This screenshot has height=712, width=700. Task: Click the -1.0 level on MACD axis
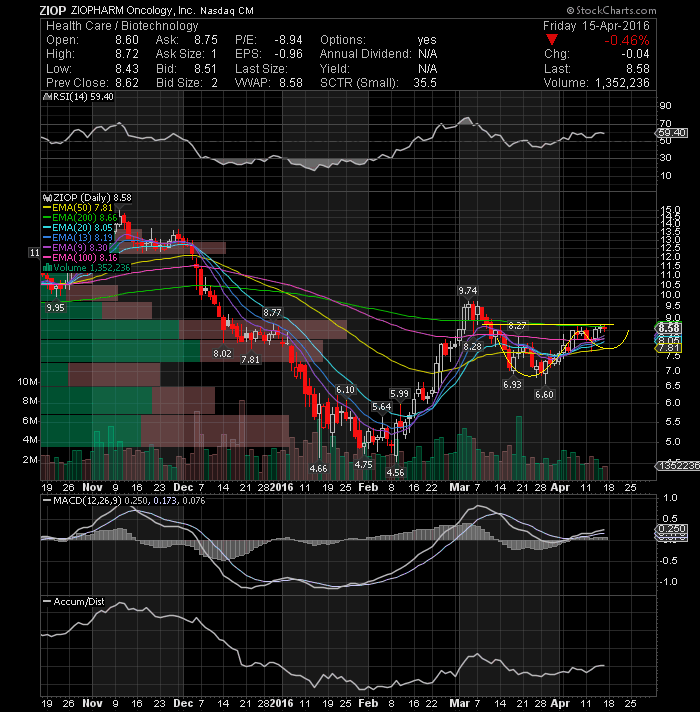click(x=669, y=582)
